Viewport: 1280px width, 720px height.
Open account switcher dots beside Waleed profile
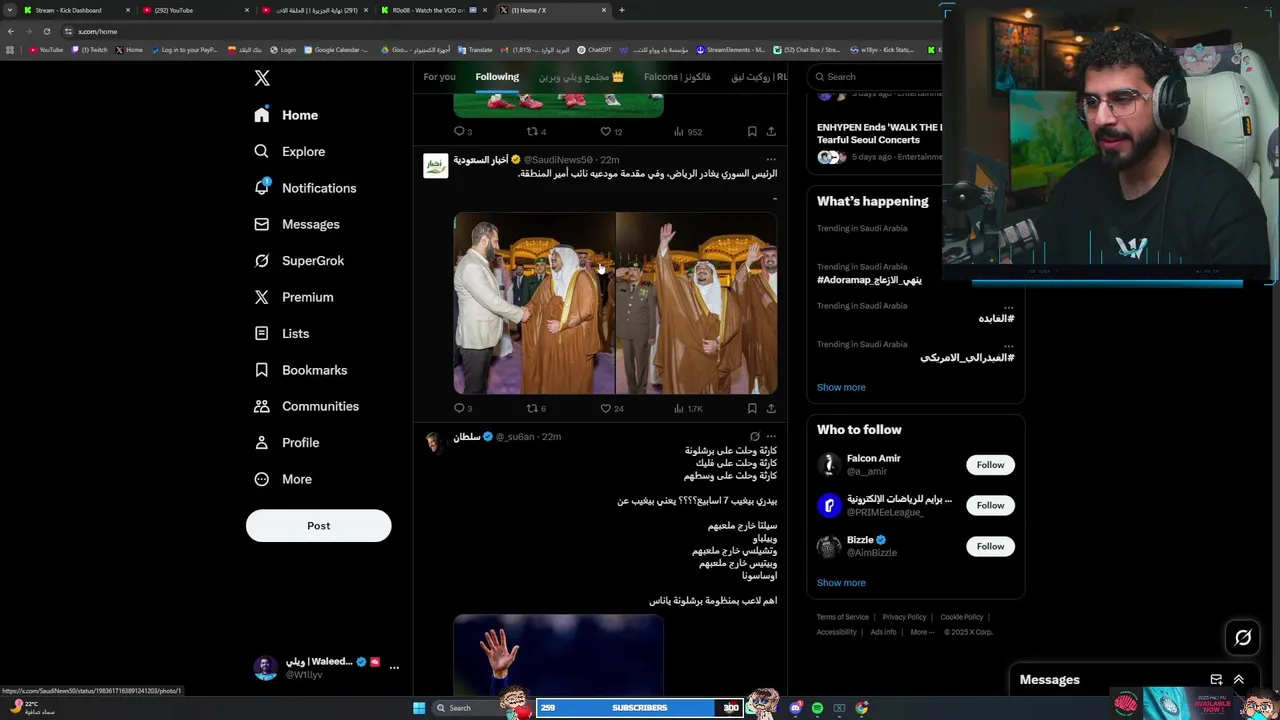point(394,667)
